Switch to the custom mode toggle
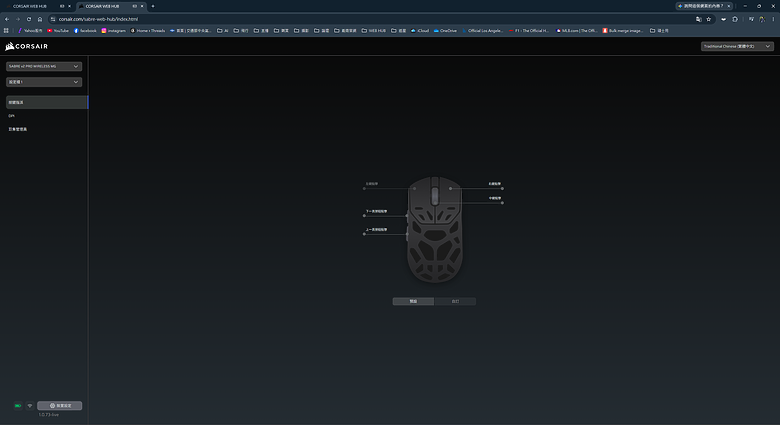The height and width of the screenshot is (425, 780). (455, 301)
